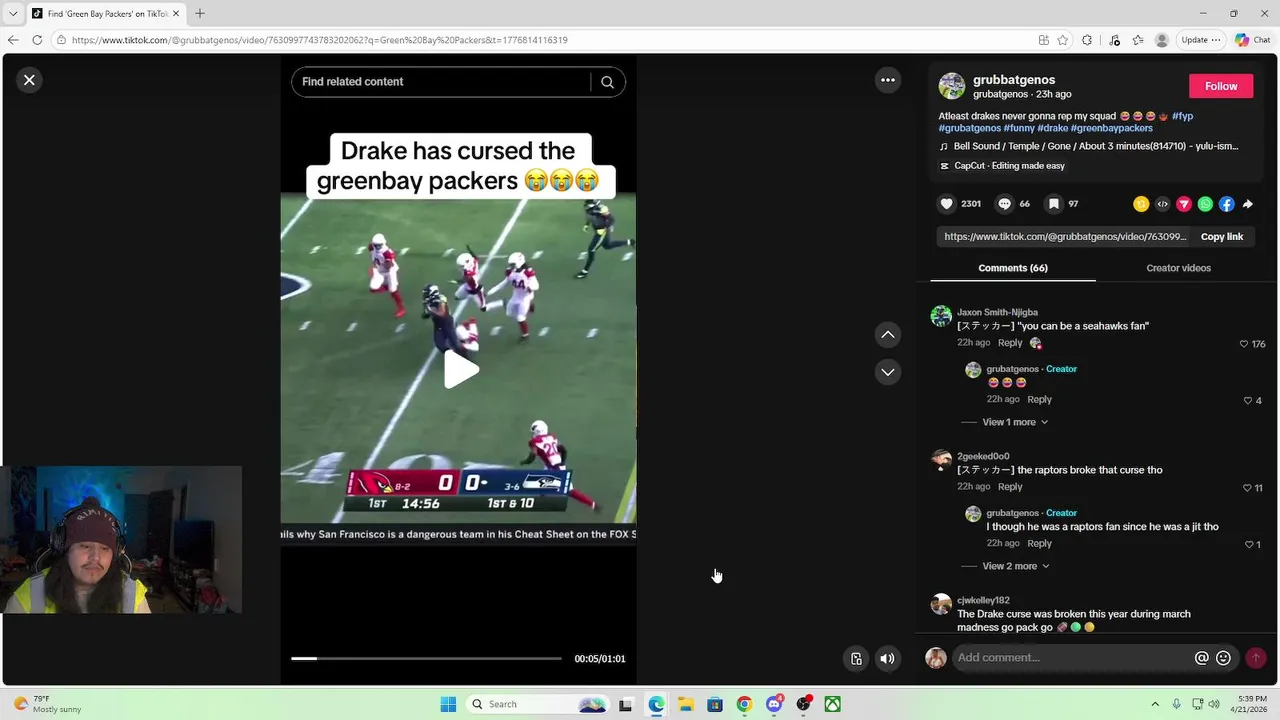Reply to Jaxon Smith-Njigba's comment
Screen dimensions: 1280x720
click(1010, 343)
